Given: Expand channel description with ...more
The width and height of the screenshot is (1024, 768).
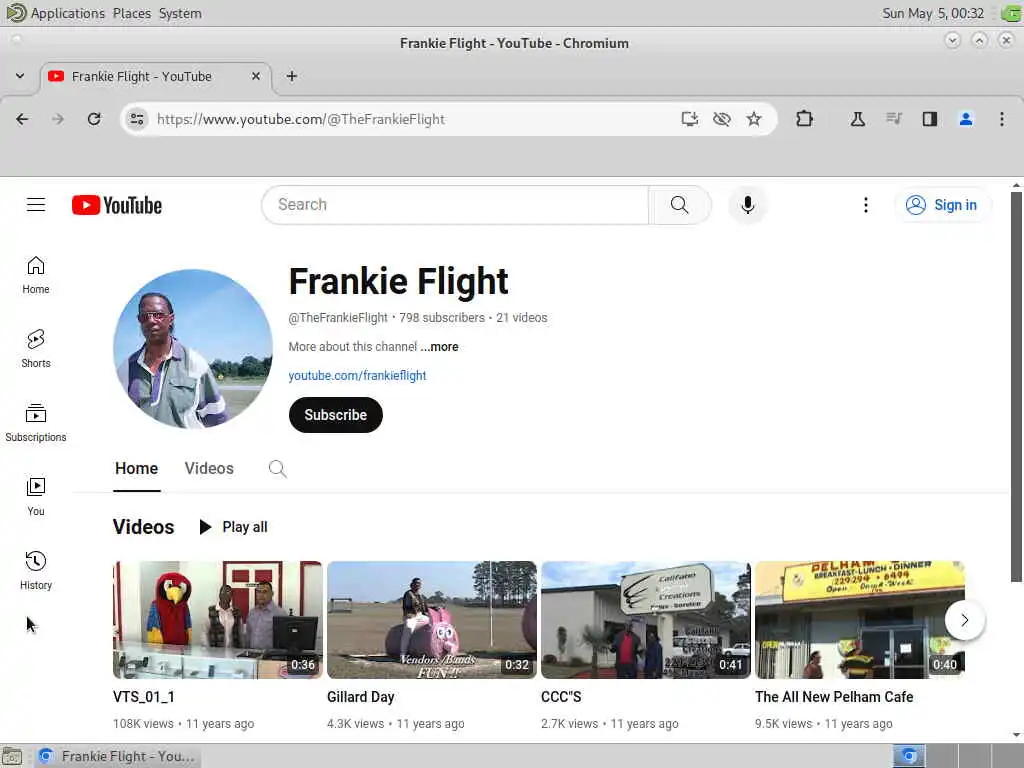Looking at the screenshot, I should (x=440, y=347).
